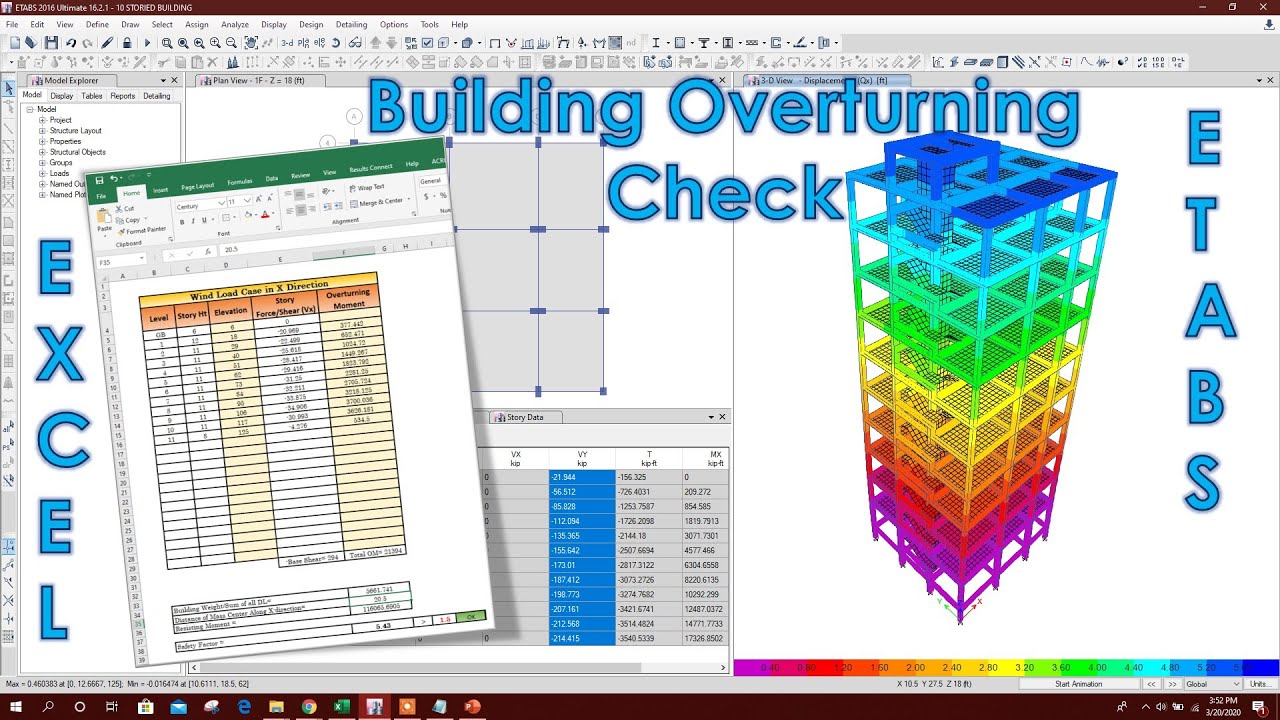Switch to the Formulas ribbon tab
This screenshot has height=720, width=1280.
click(x=240, y=182)
